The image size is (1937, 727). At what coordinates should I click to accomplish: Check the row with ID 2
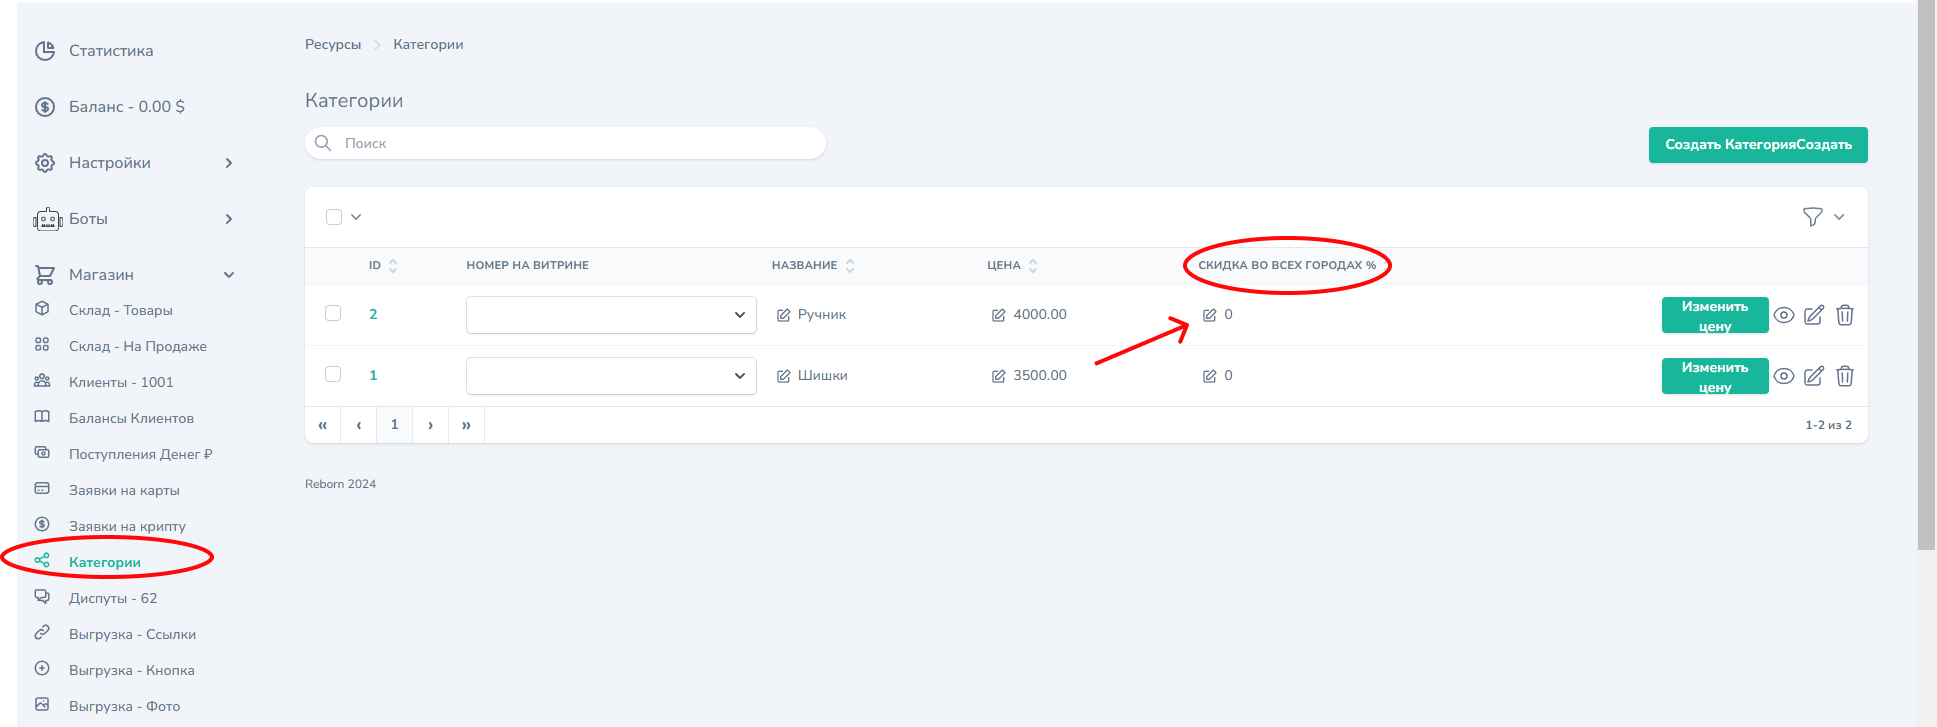[x=333, y=313]
